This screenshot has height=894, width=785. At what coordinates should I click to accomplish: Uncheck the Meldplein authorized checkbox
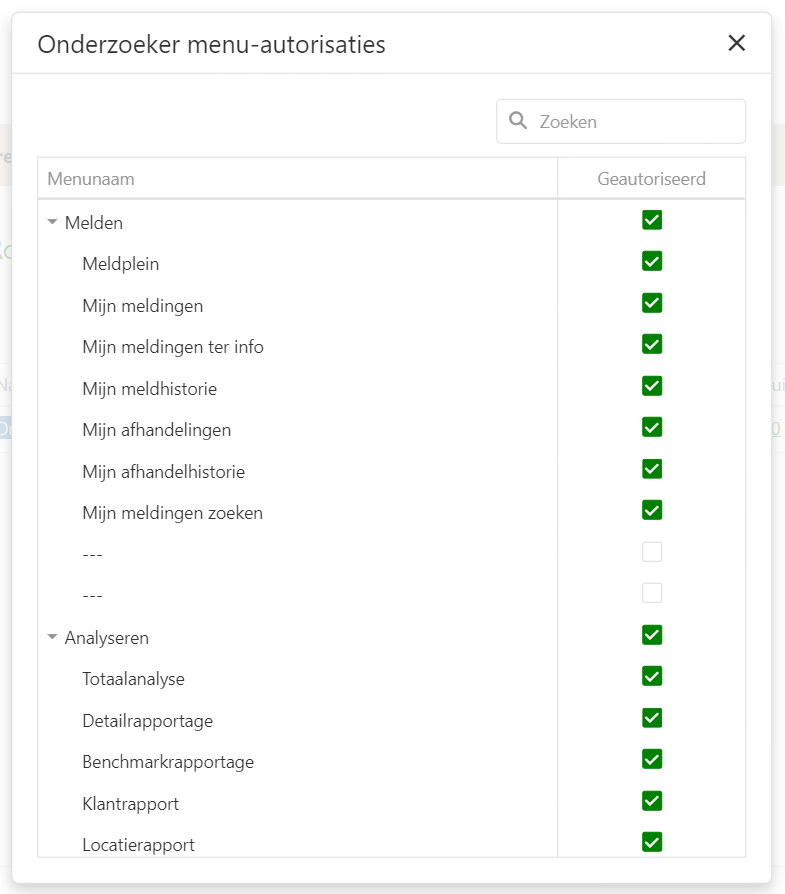tap(652, 262)
